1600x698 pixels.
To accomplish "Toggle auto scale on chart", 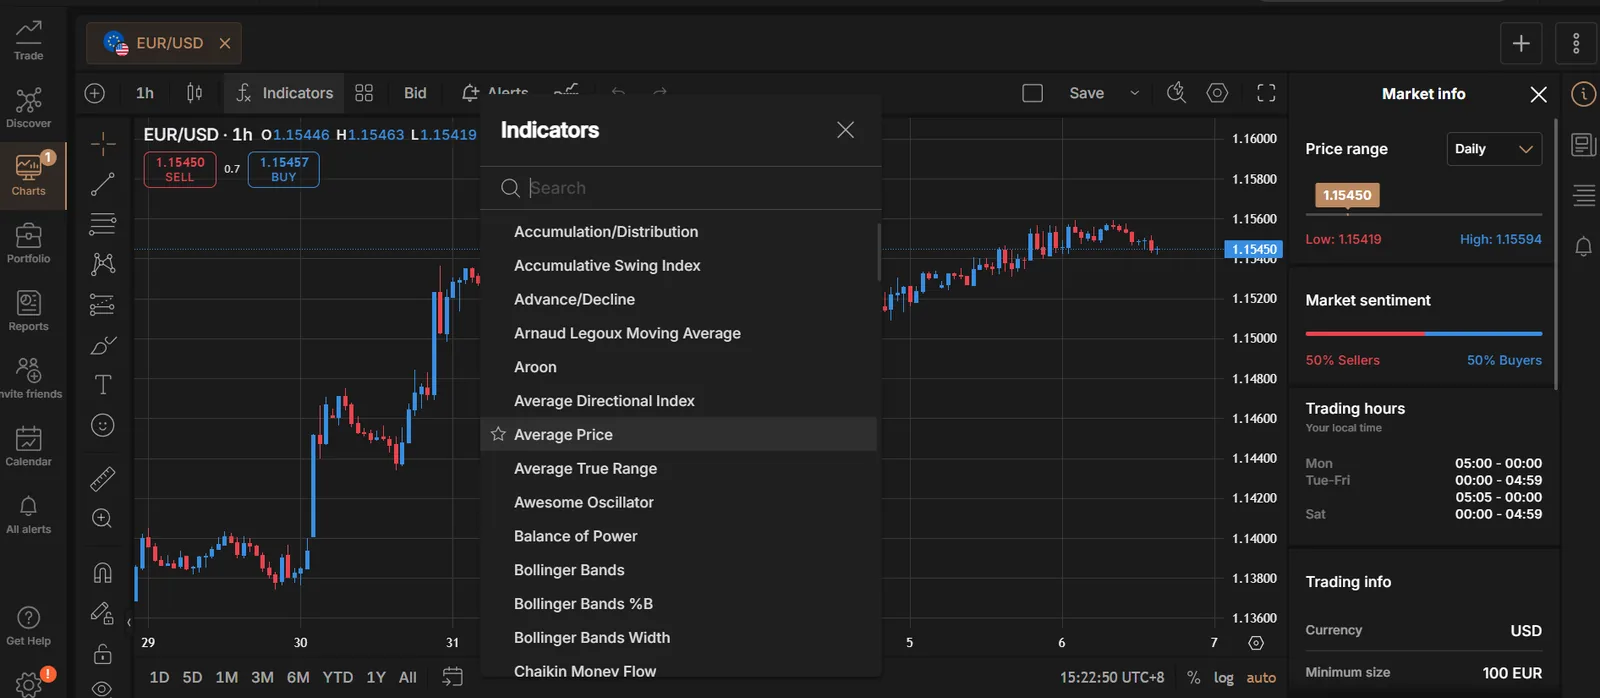I will pyautogui.click(x=1261, y=677).
